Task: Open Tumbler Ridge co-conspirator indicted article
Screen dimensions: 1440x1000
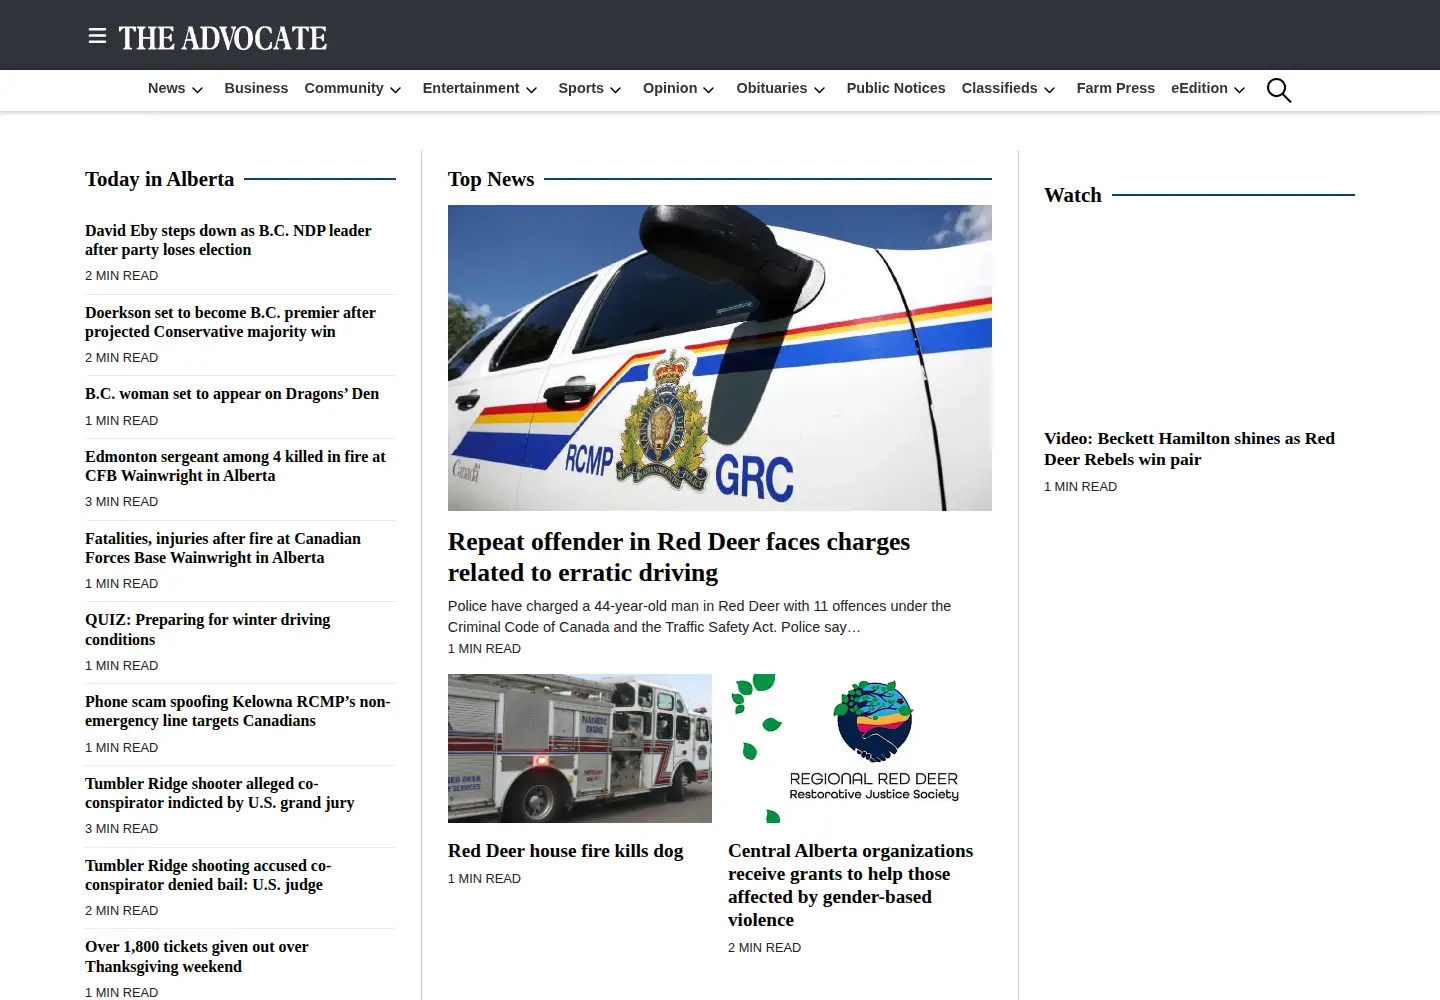Action: coord(220,793)
